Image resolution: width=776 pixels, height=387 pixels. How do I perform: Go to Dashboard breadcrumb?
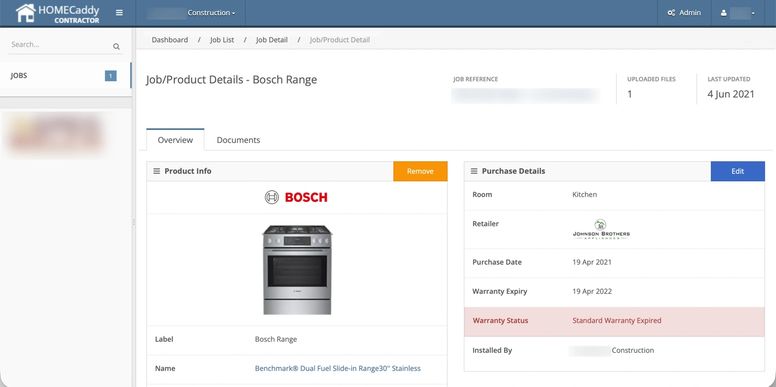tap(170, 40)
